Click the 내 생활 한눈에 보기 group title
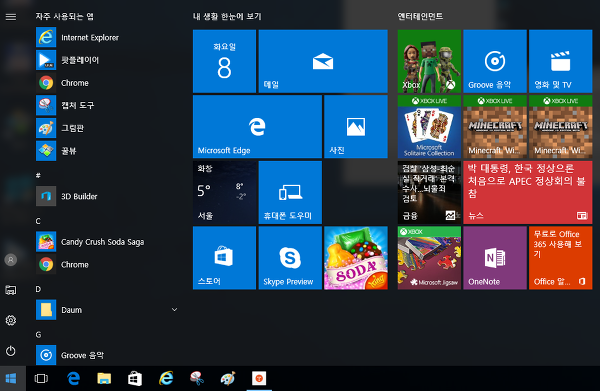600x391 pixels. pyautogui.click(x=227, y=16)
